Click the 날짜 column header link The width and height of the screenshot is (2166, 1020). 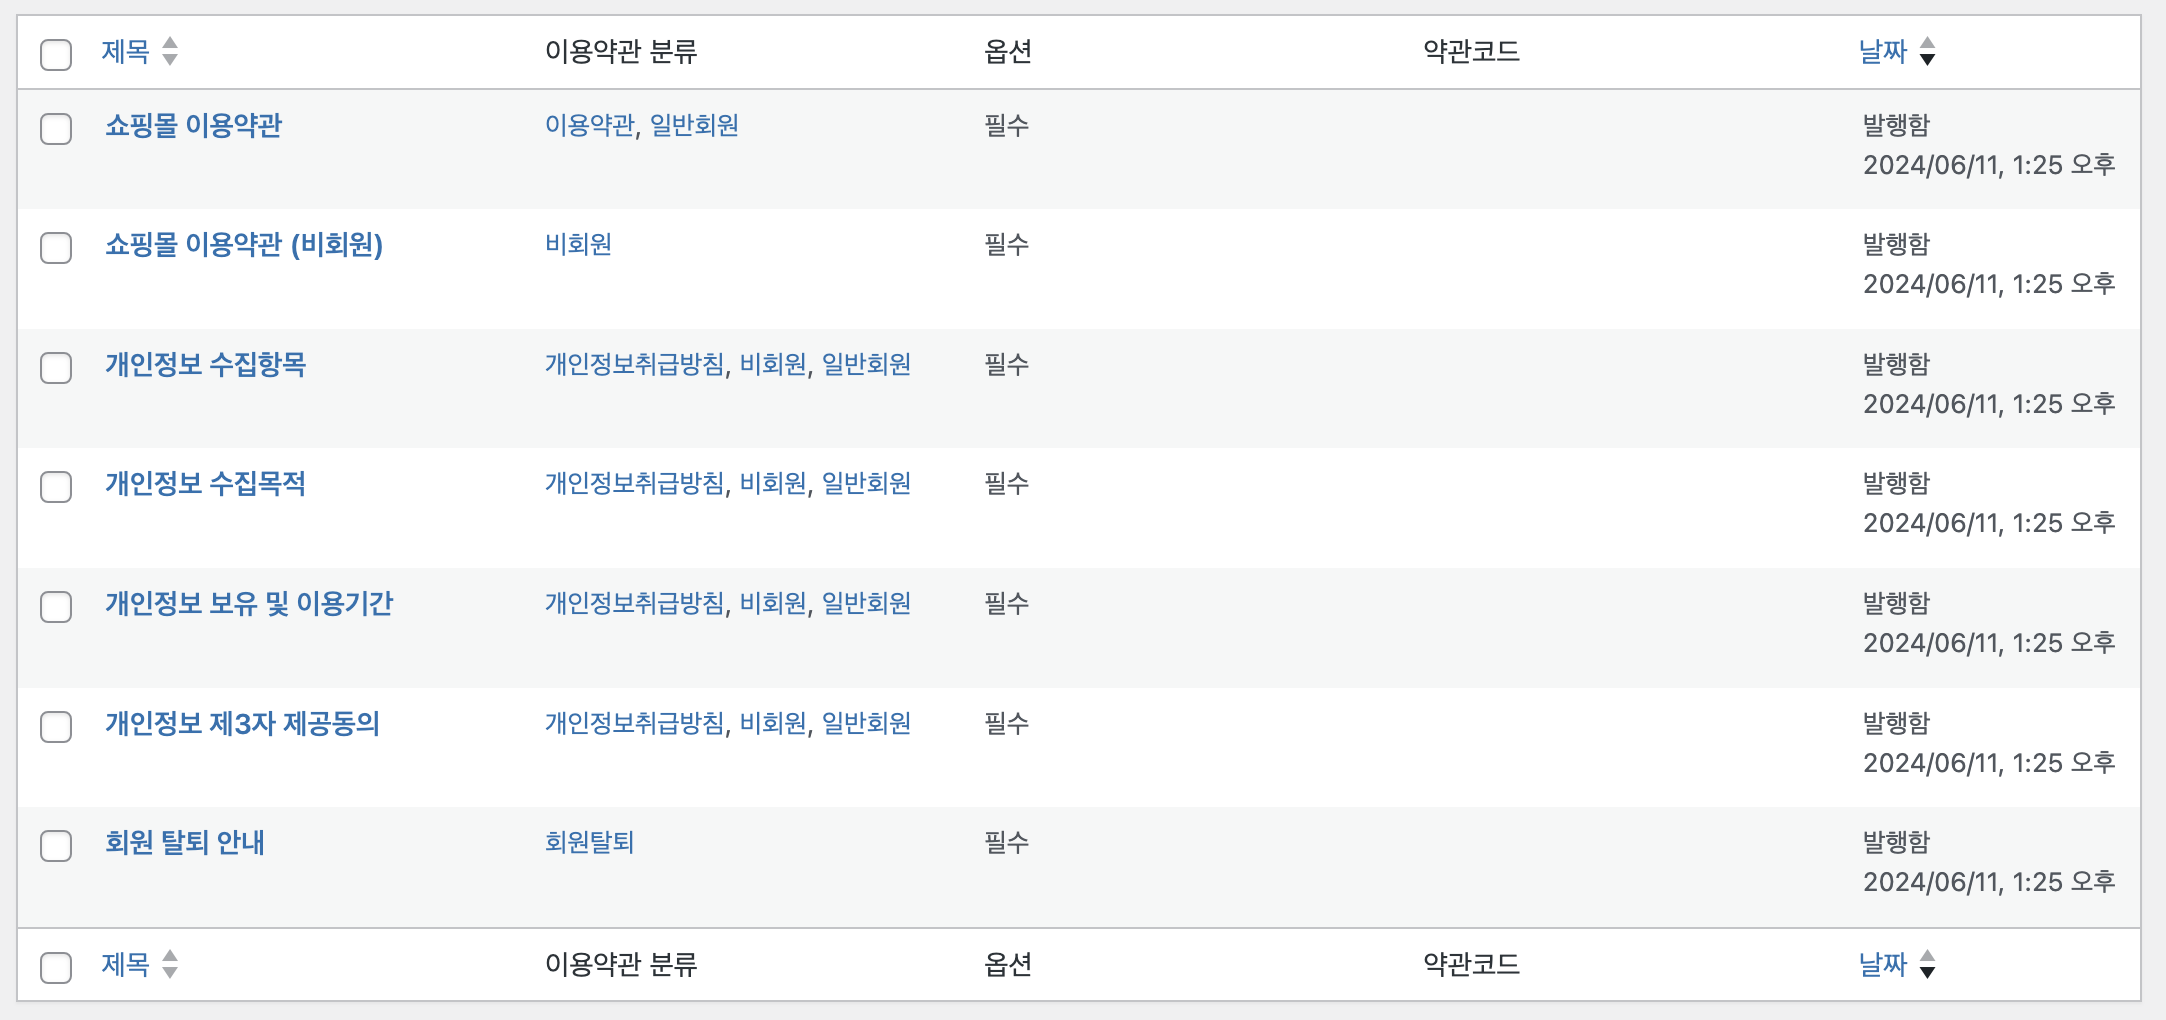coord(1882,51)
